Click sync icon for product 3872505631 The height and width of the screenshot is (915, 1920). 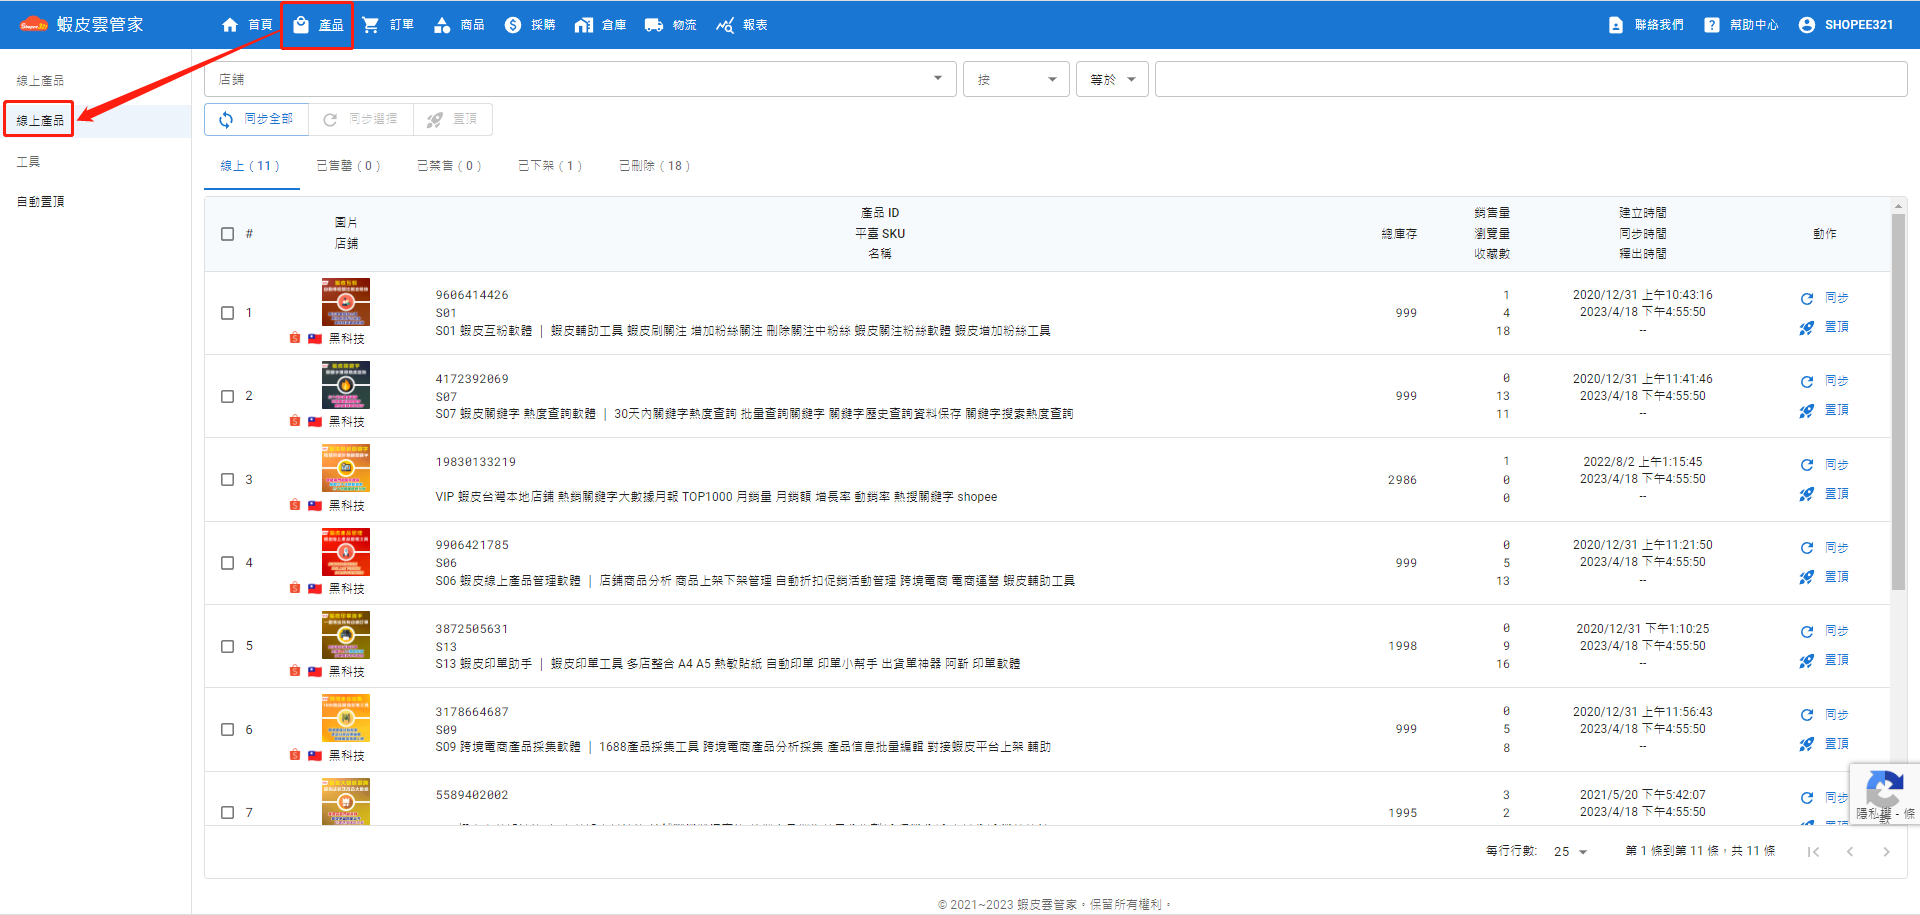[x=1807, y=632]
